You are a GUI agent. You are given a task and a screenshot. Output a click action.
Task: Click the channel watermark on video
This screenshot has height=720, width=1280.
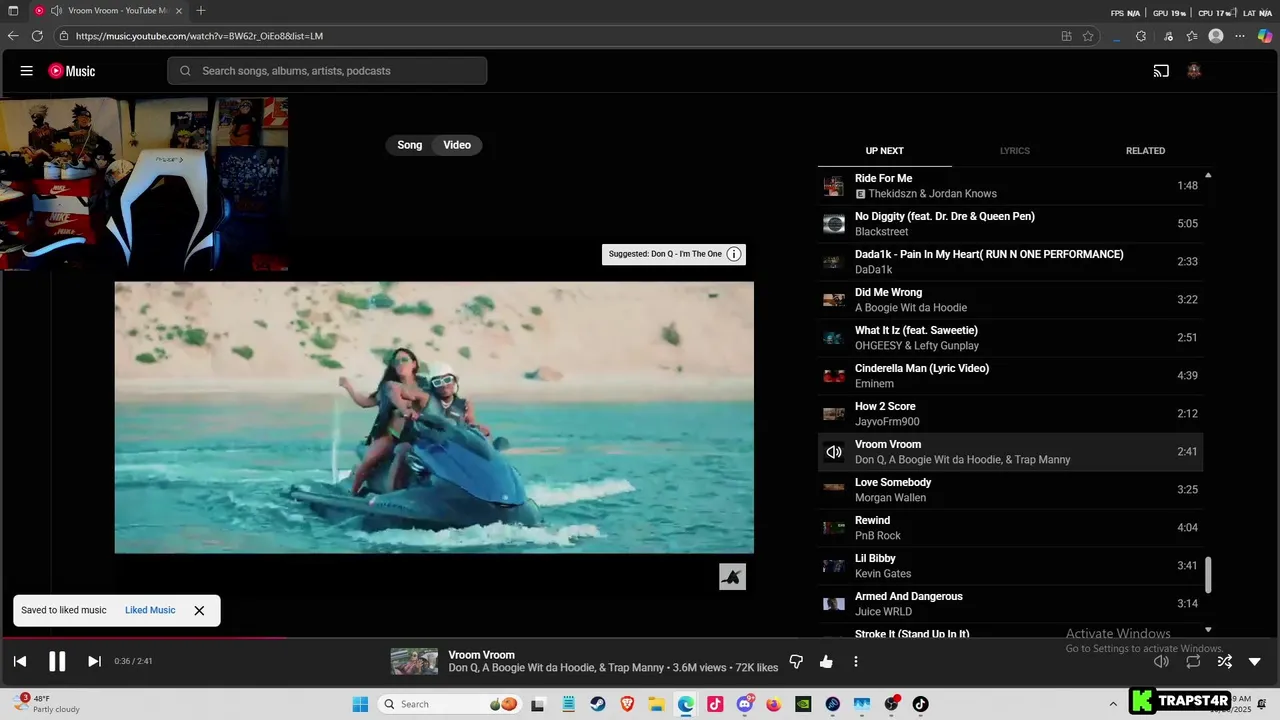[732, 577]
